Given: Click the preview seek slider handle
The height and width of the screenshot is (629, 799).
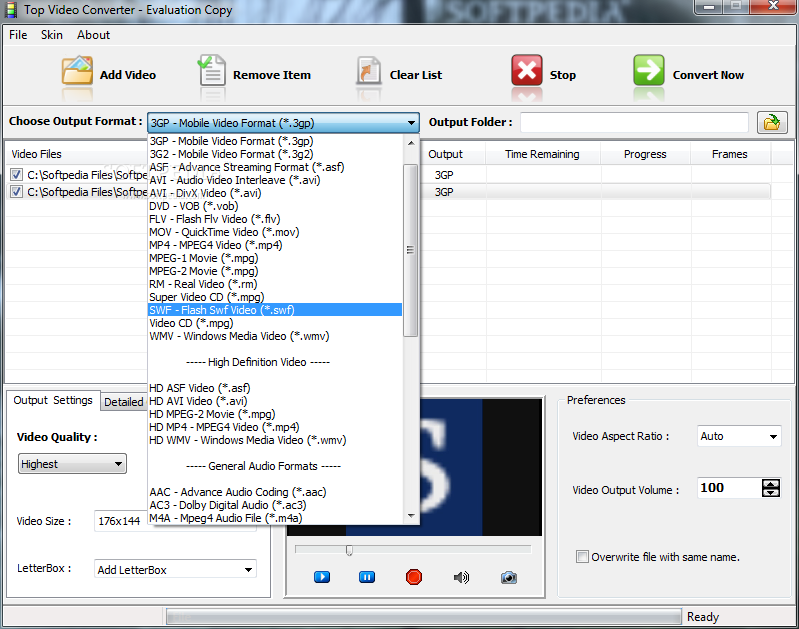Looking at the screenshot, I should [x=349, y=551].
